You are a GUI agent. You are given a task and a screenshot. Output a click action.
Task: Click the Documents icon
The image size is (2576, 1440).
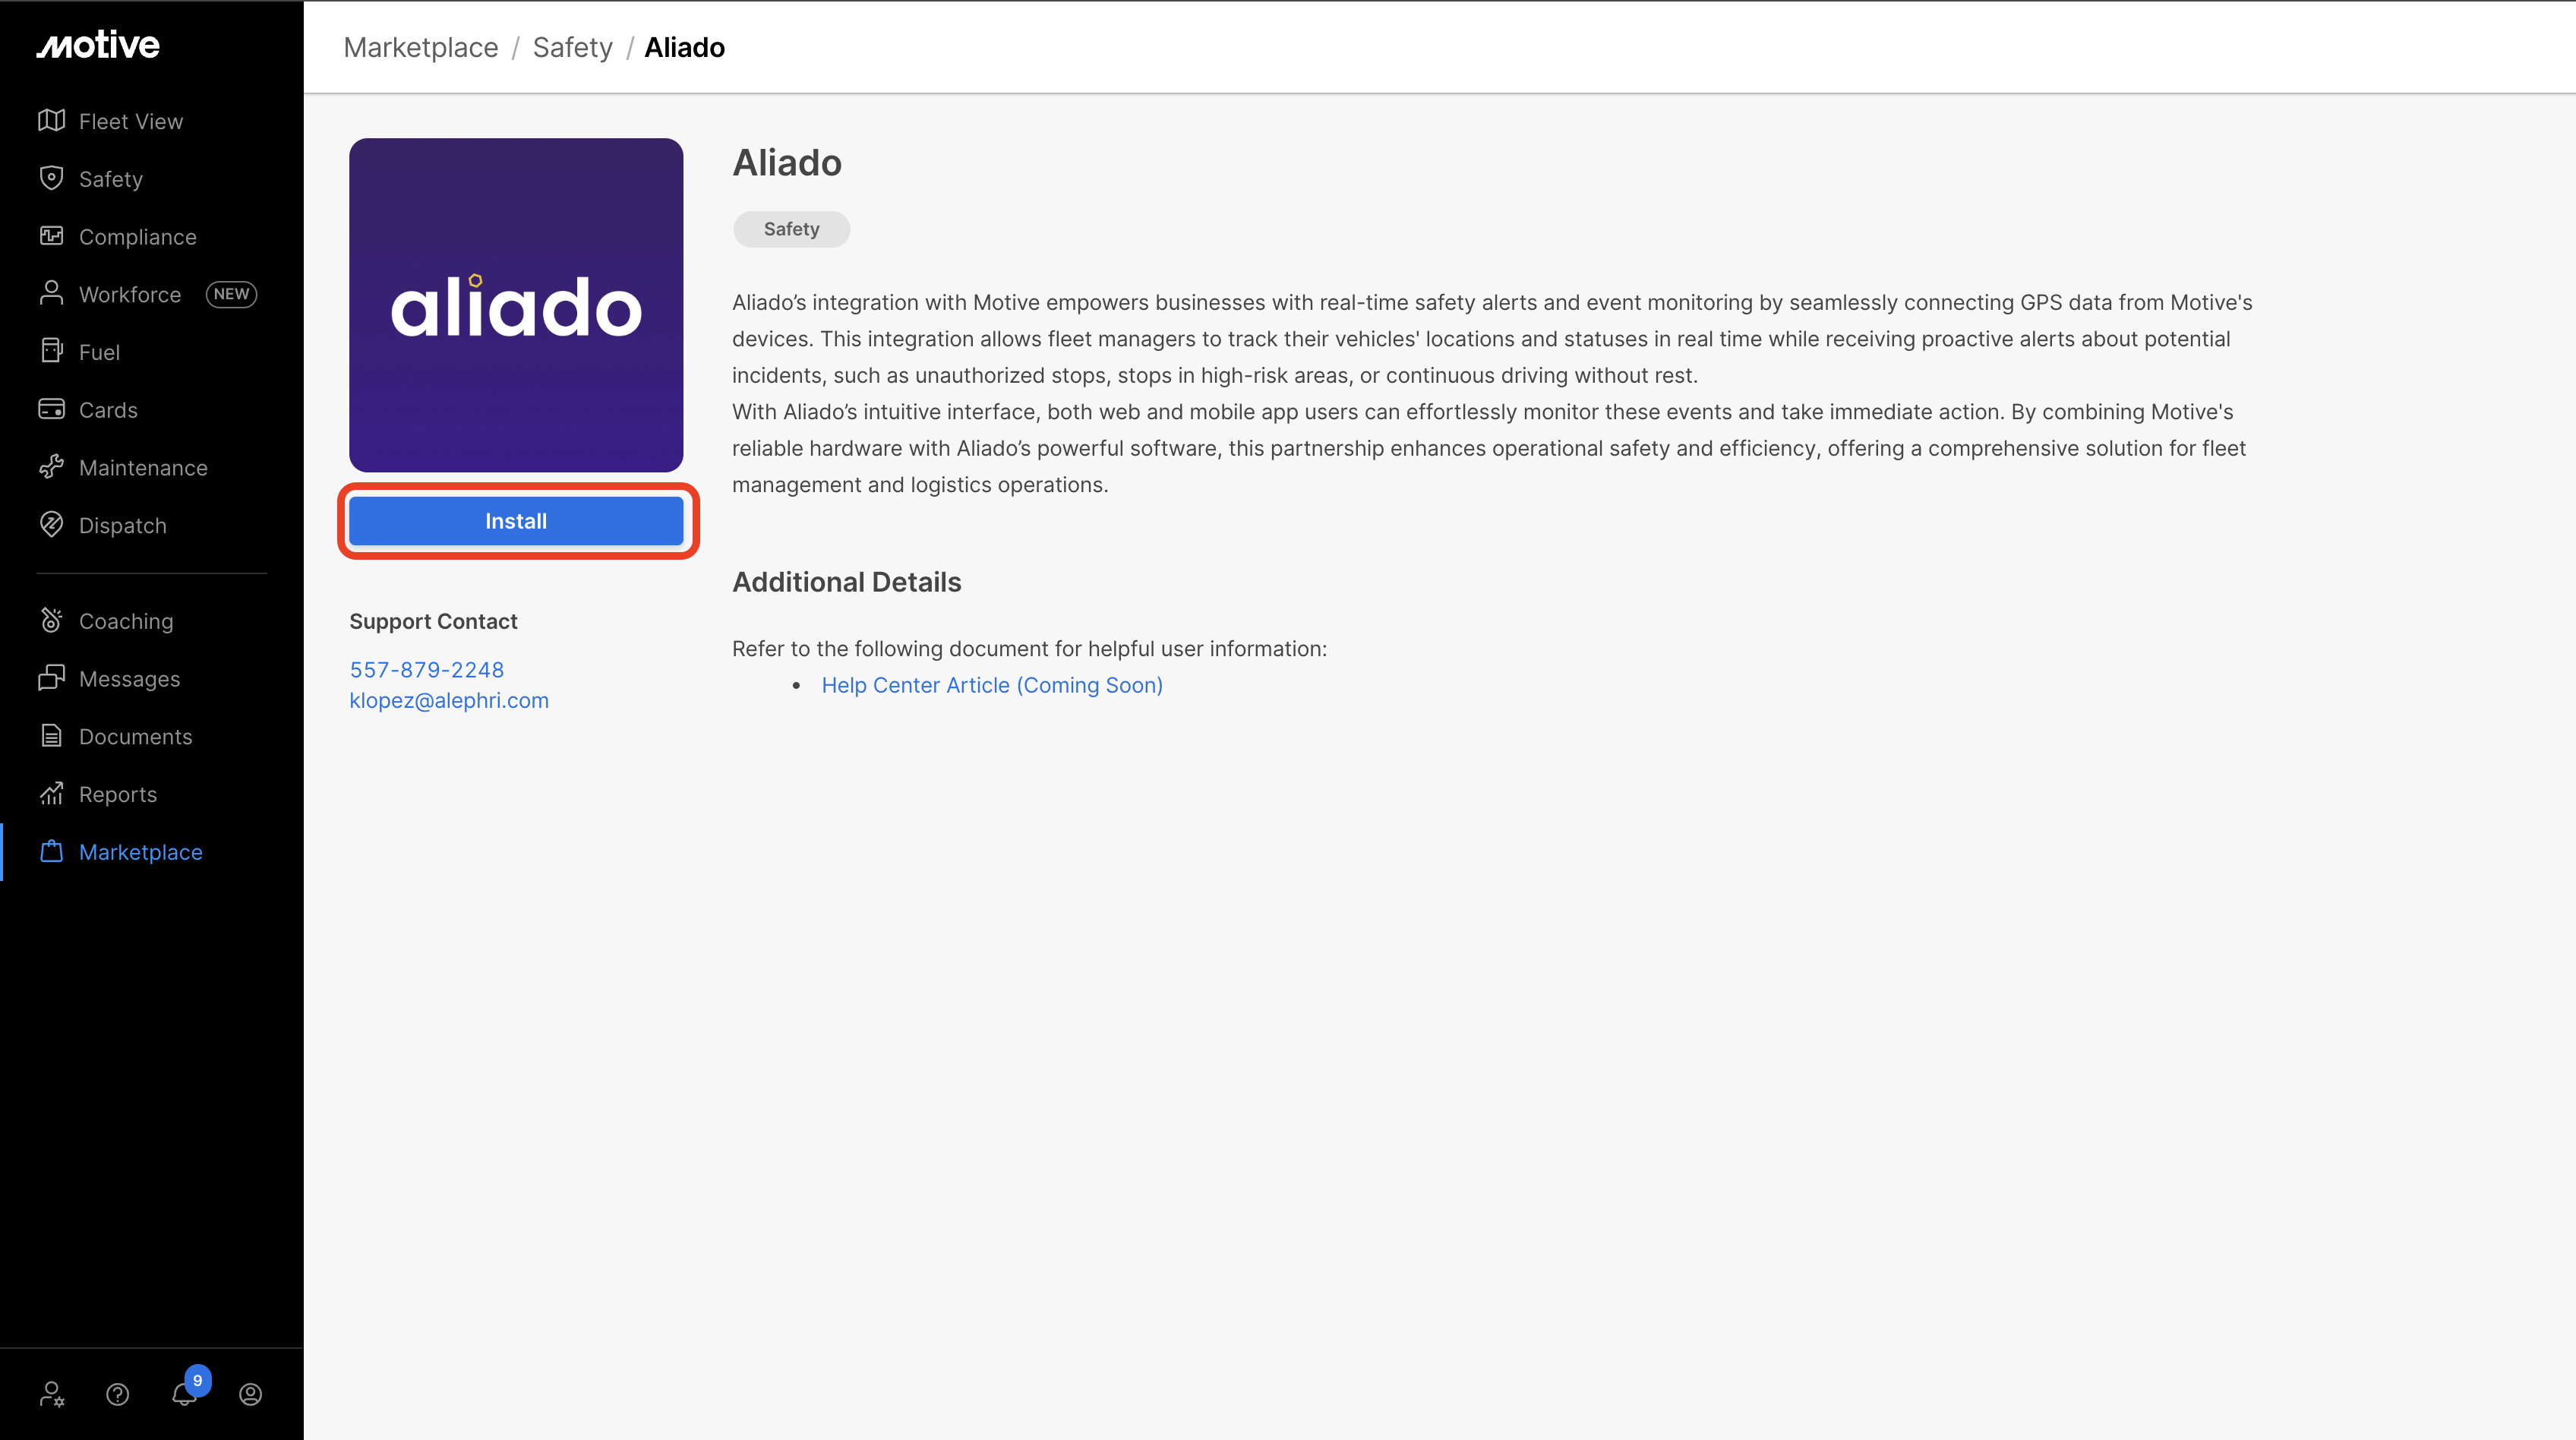51,736
